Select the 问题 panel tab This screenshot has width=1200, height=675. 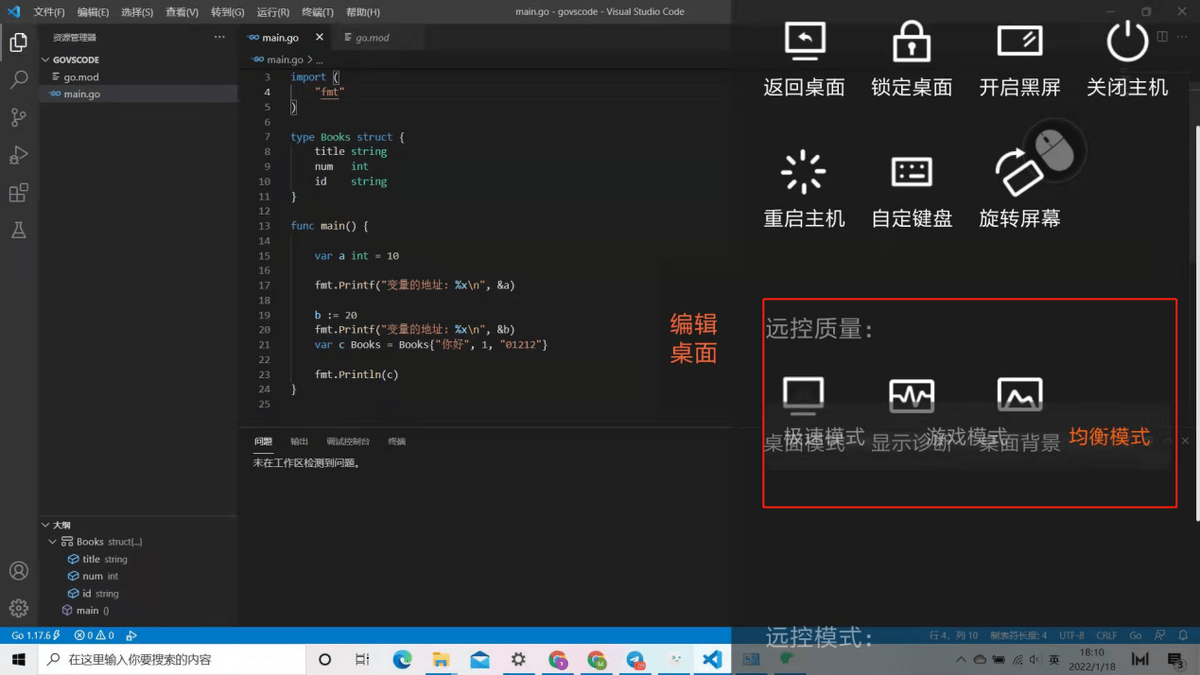(x=263, y=441)
